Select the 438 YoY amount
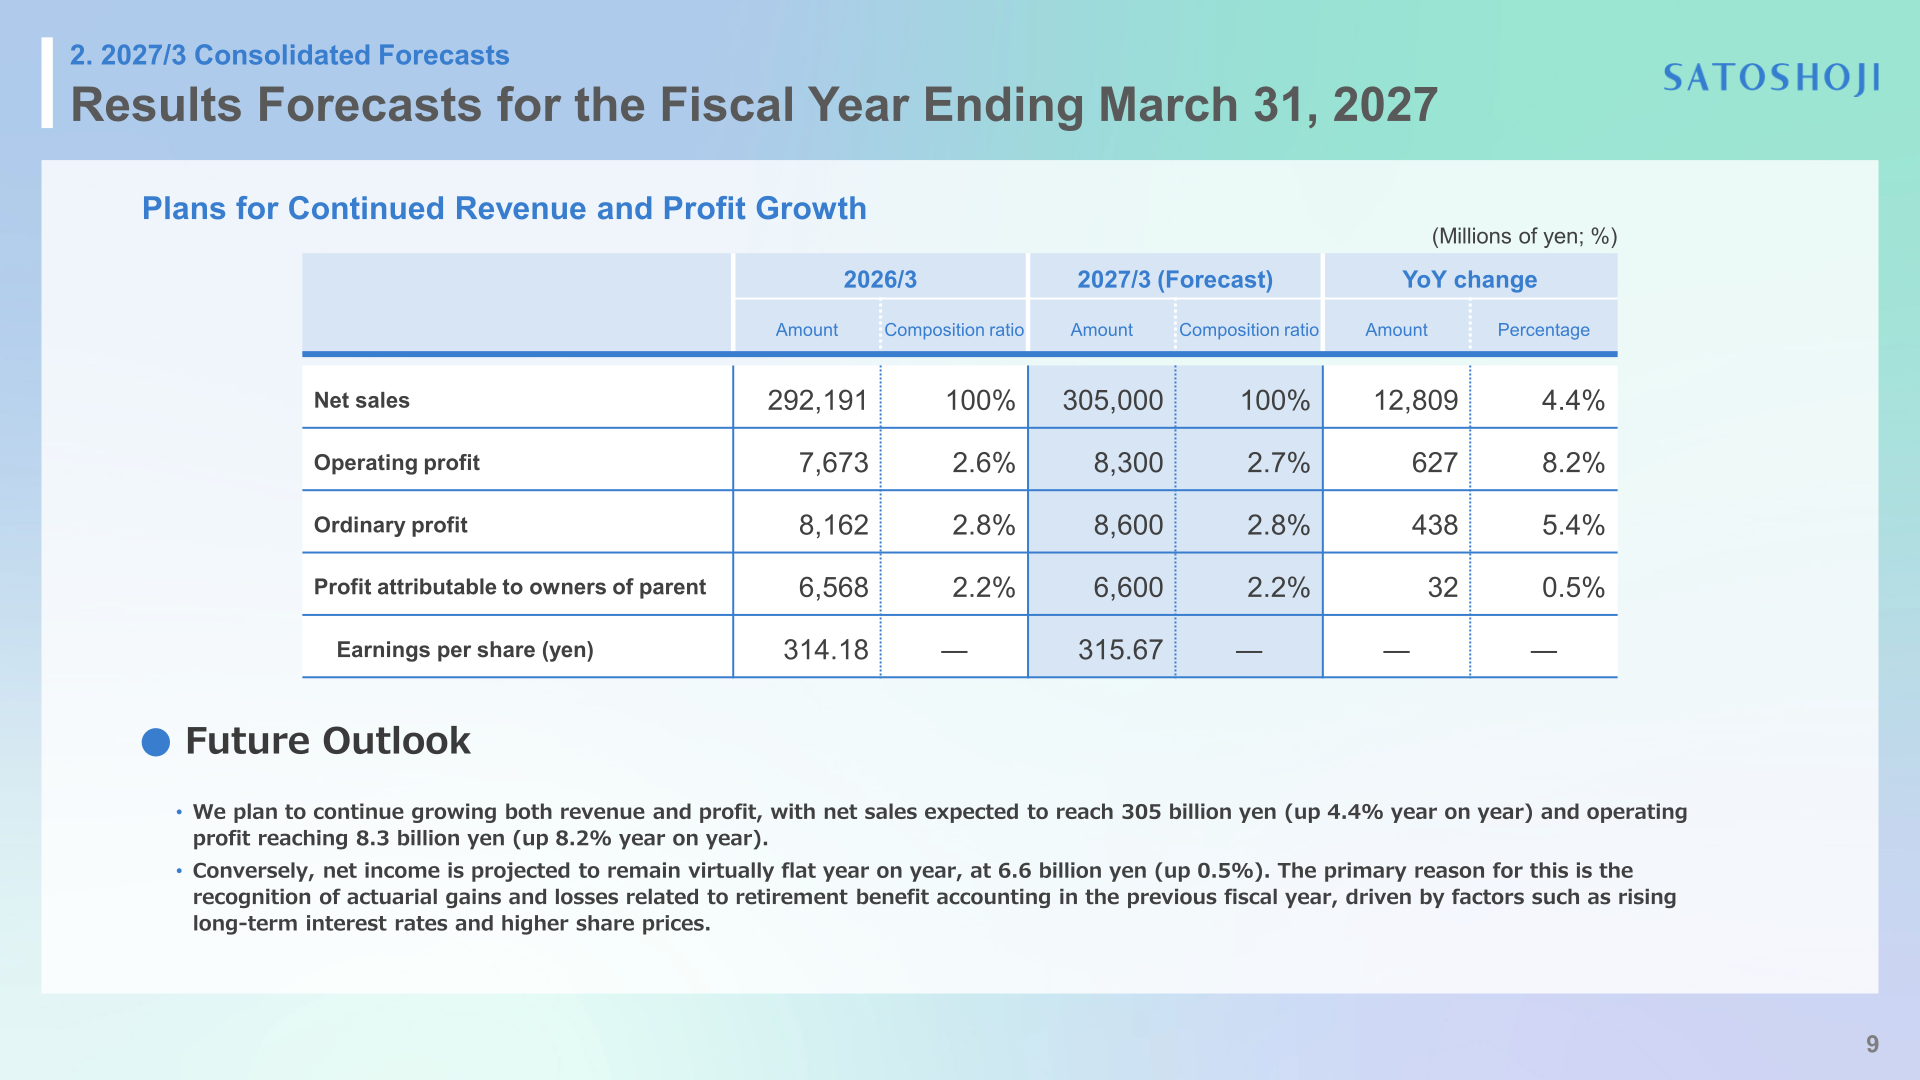1920x1080 pixels. point(1434,525)
